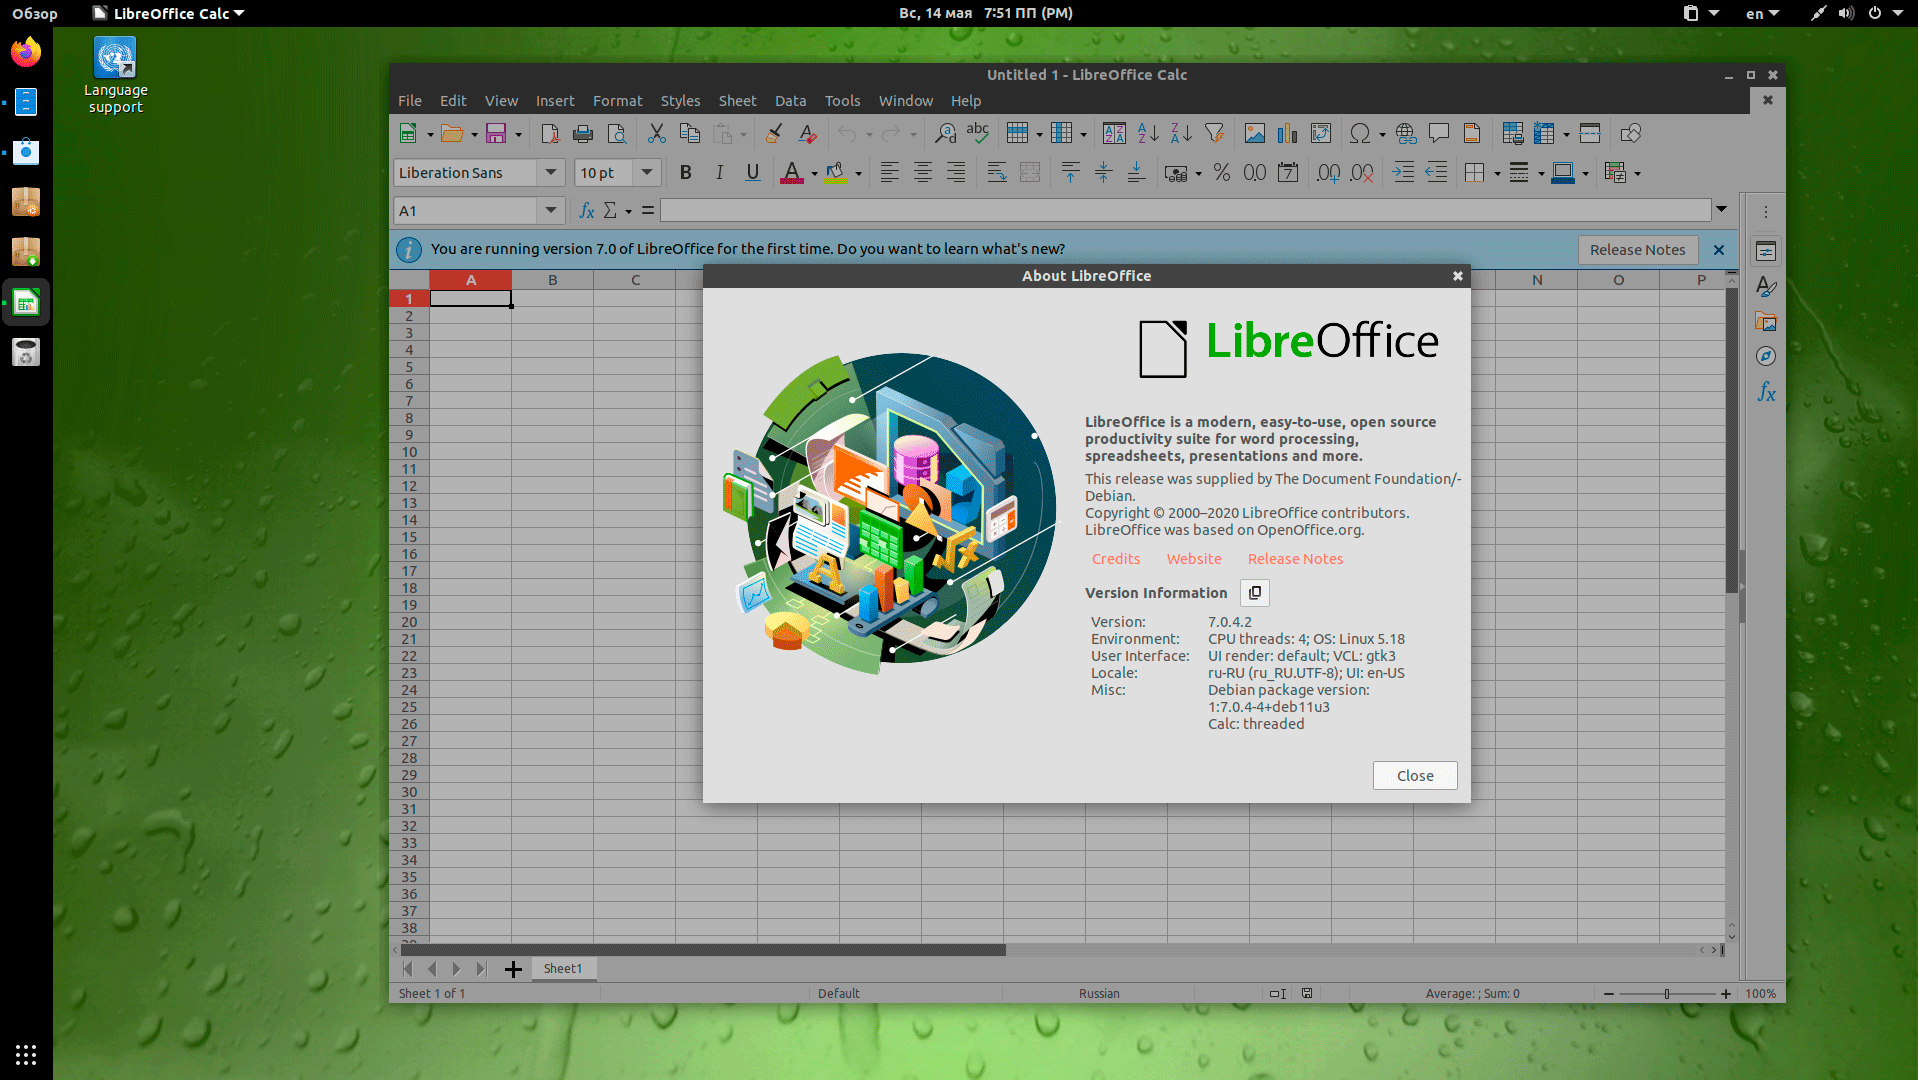Click the Sort Ascending toolbar icon
1918x1080 pixels.
(1148, 134)
